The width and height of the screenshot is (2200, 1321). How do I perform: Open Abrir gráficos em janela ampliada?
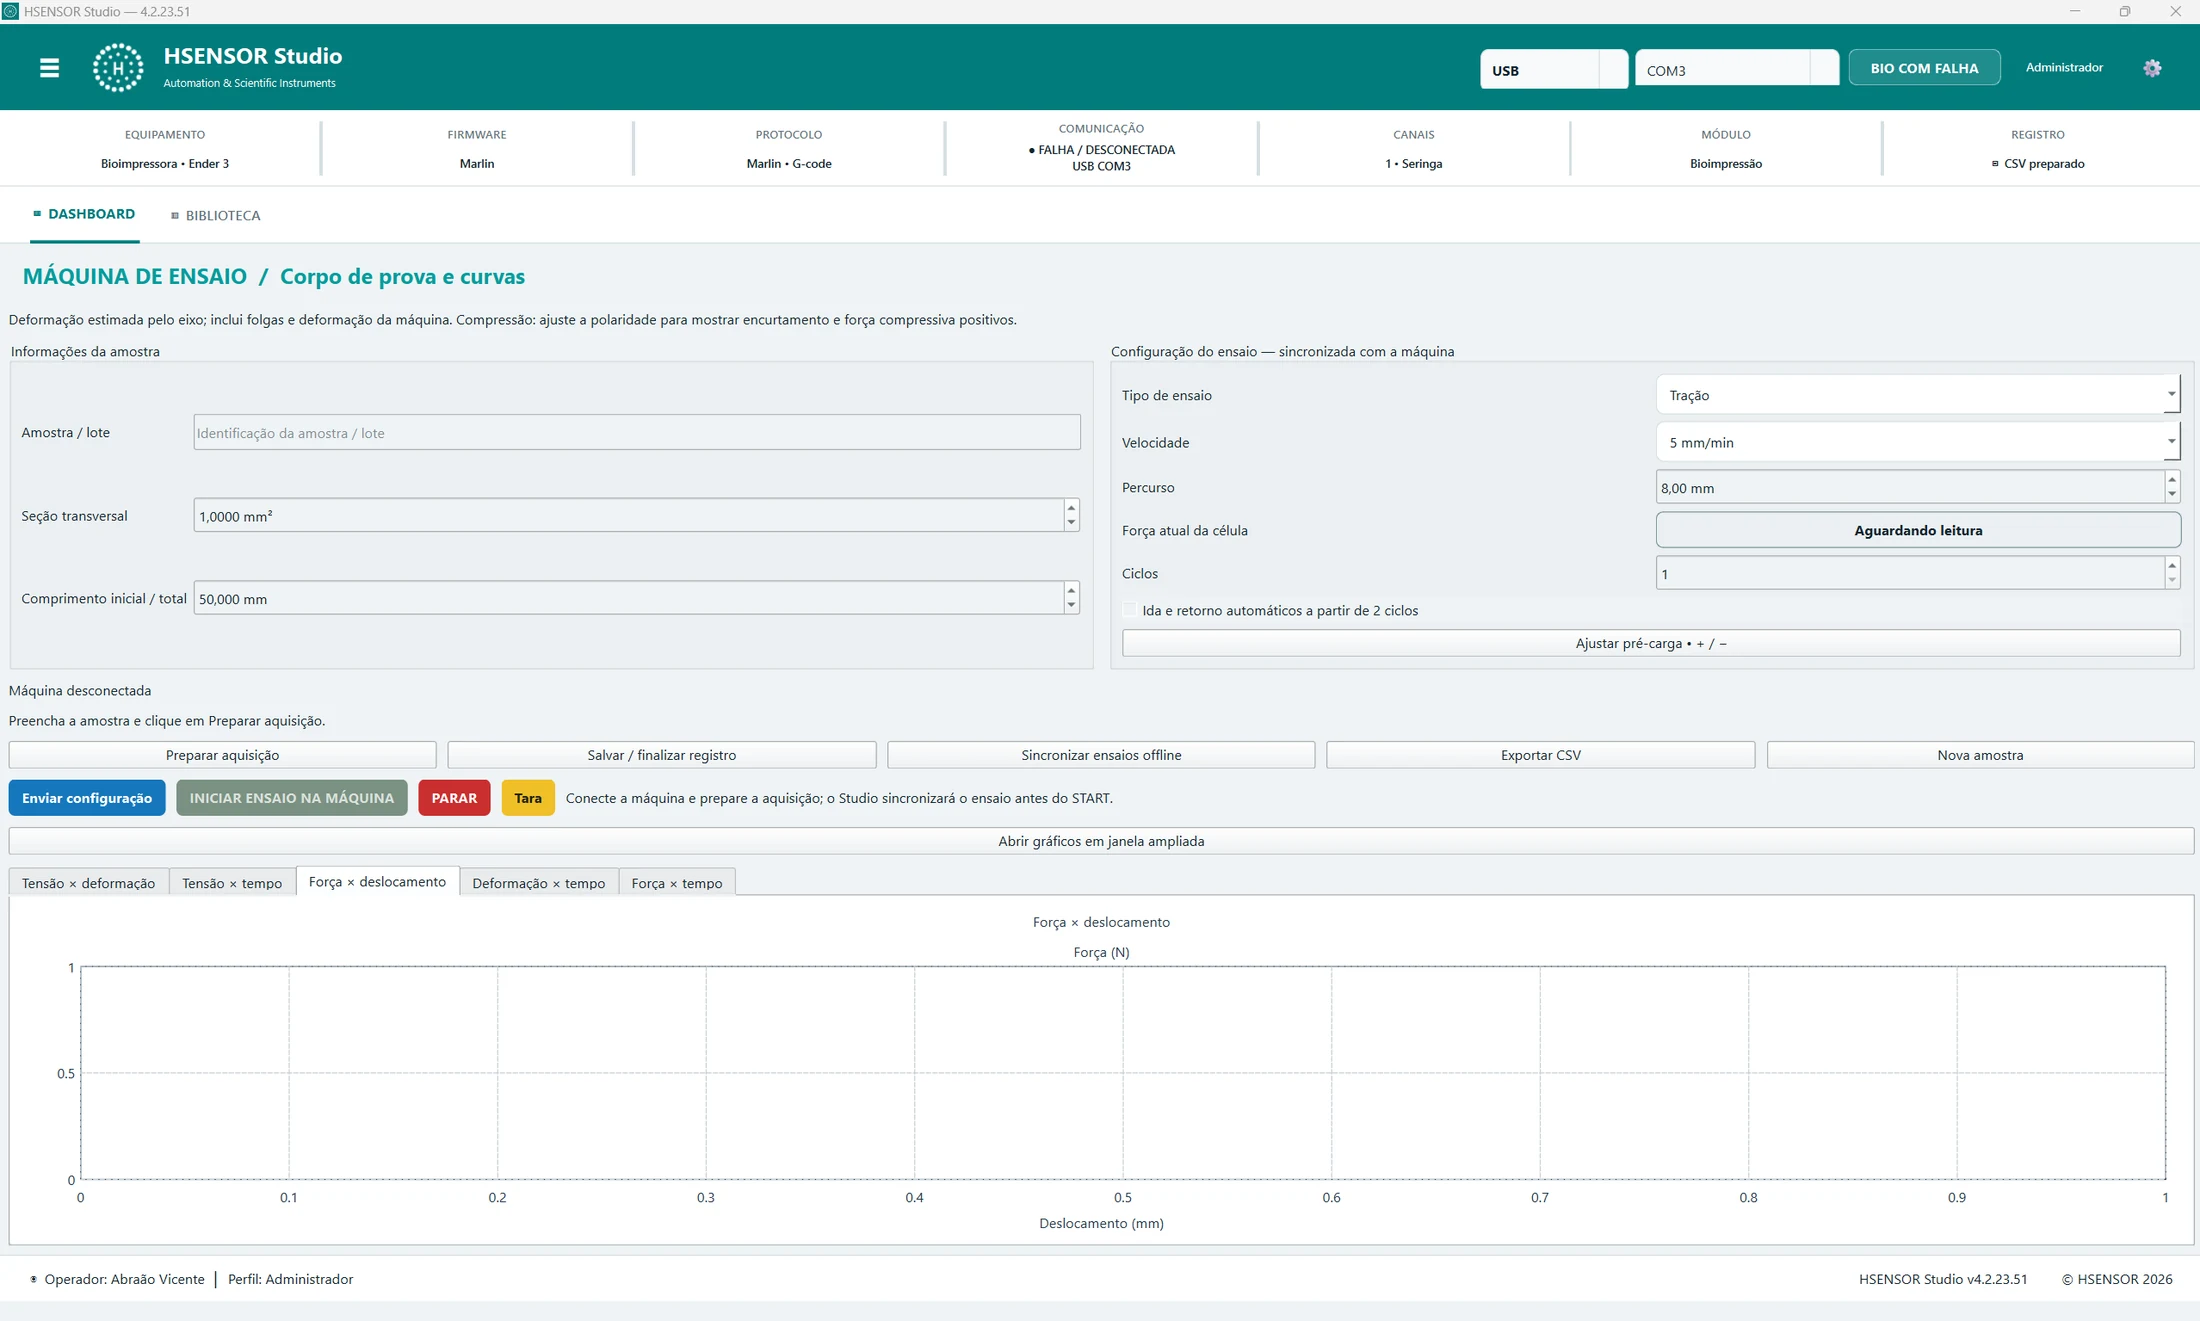(1101, 841)
